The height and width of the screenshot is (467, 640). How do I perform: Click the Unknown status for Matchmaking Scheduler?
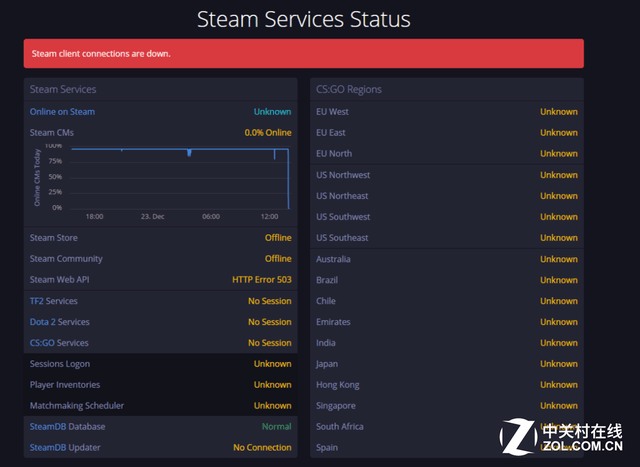(x=272, y=405)
